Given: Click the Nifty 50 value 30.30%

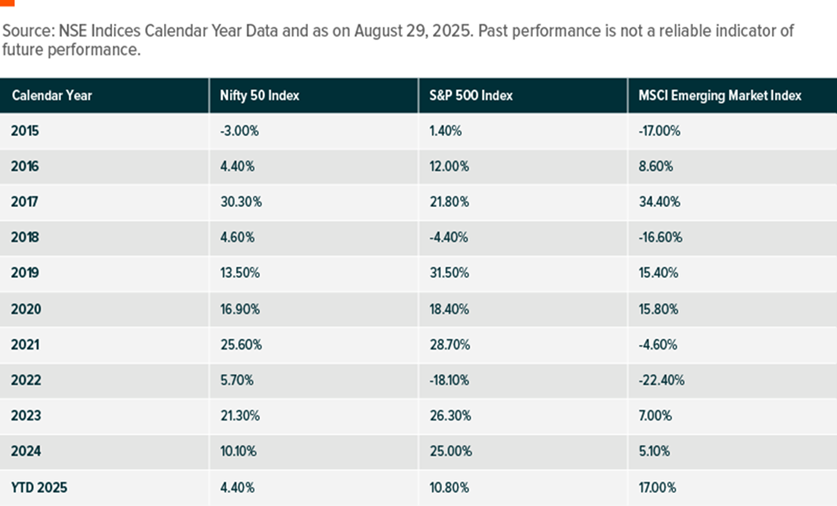Looking at the screenshot, I should click(241, 201).
